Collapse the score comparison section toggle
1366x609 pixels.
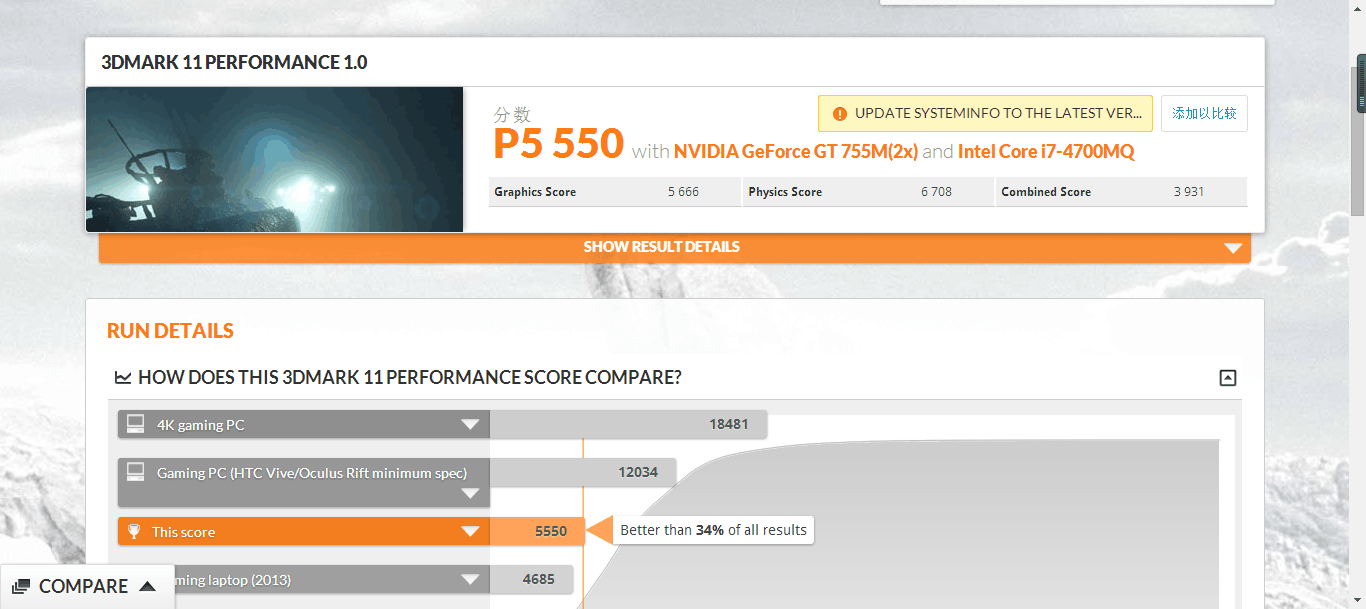[x=1228, y=378]
